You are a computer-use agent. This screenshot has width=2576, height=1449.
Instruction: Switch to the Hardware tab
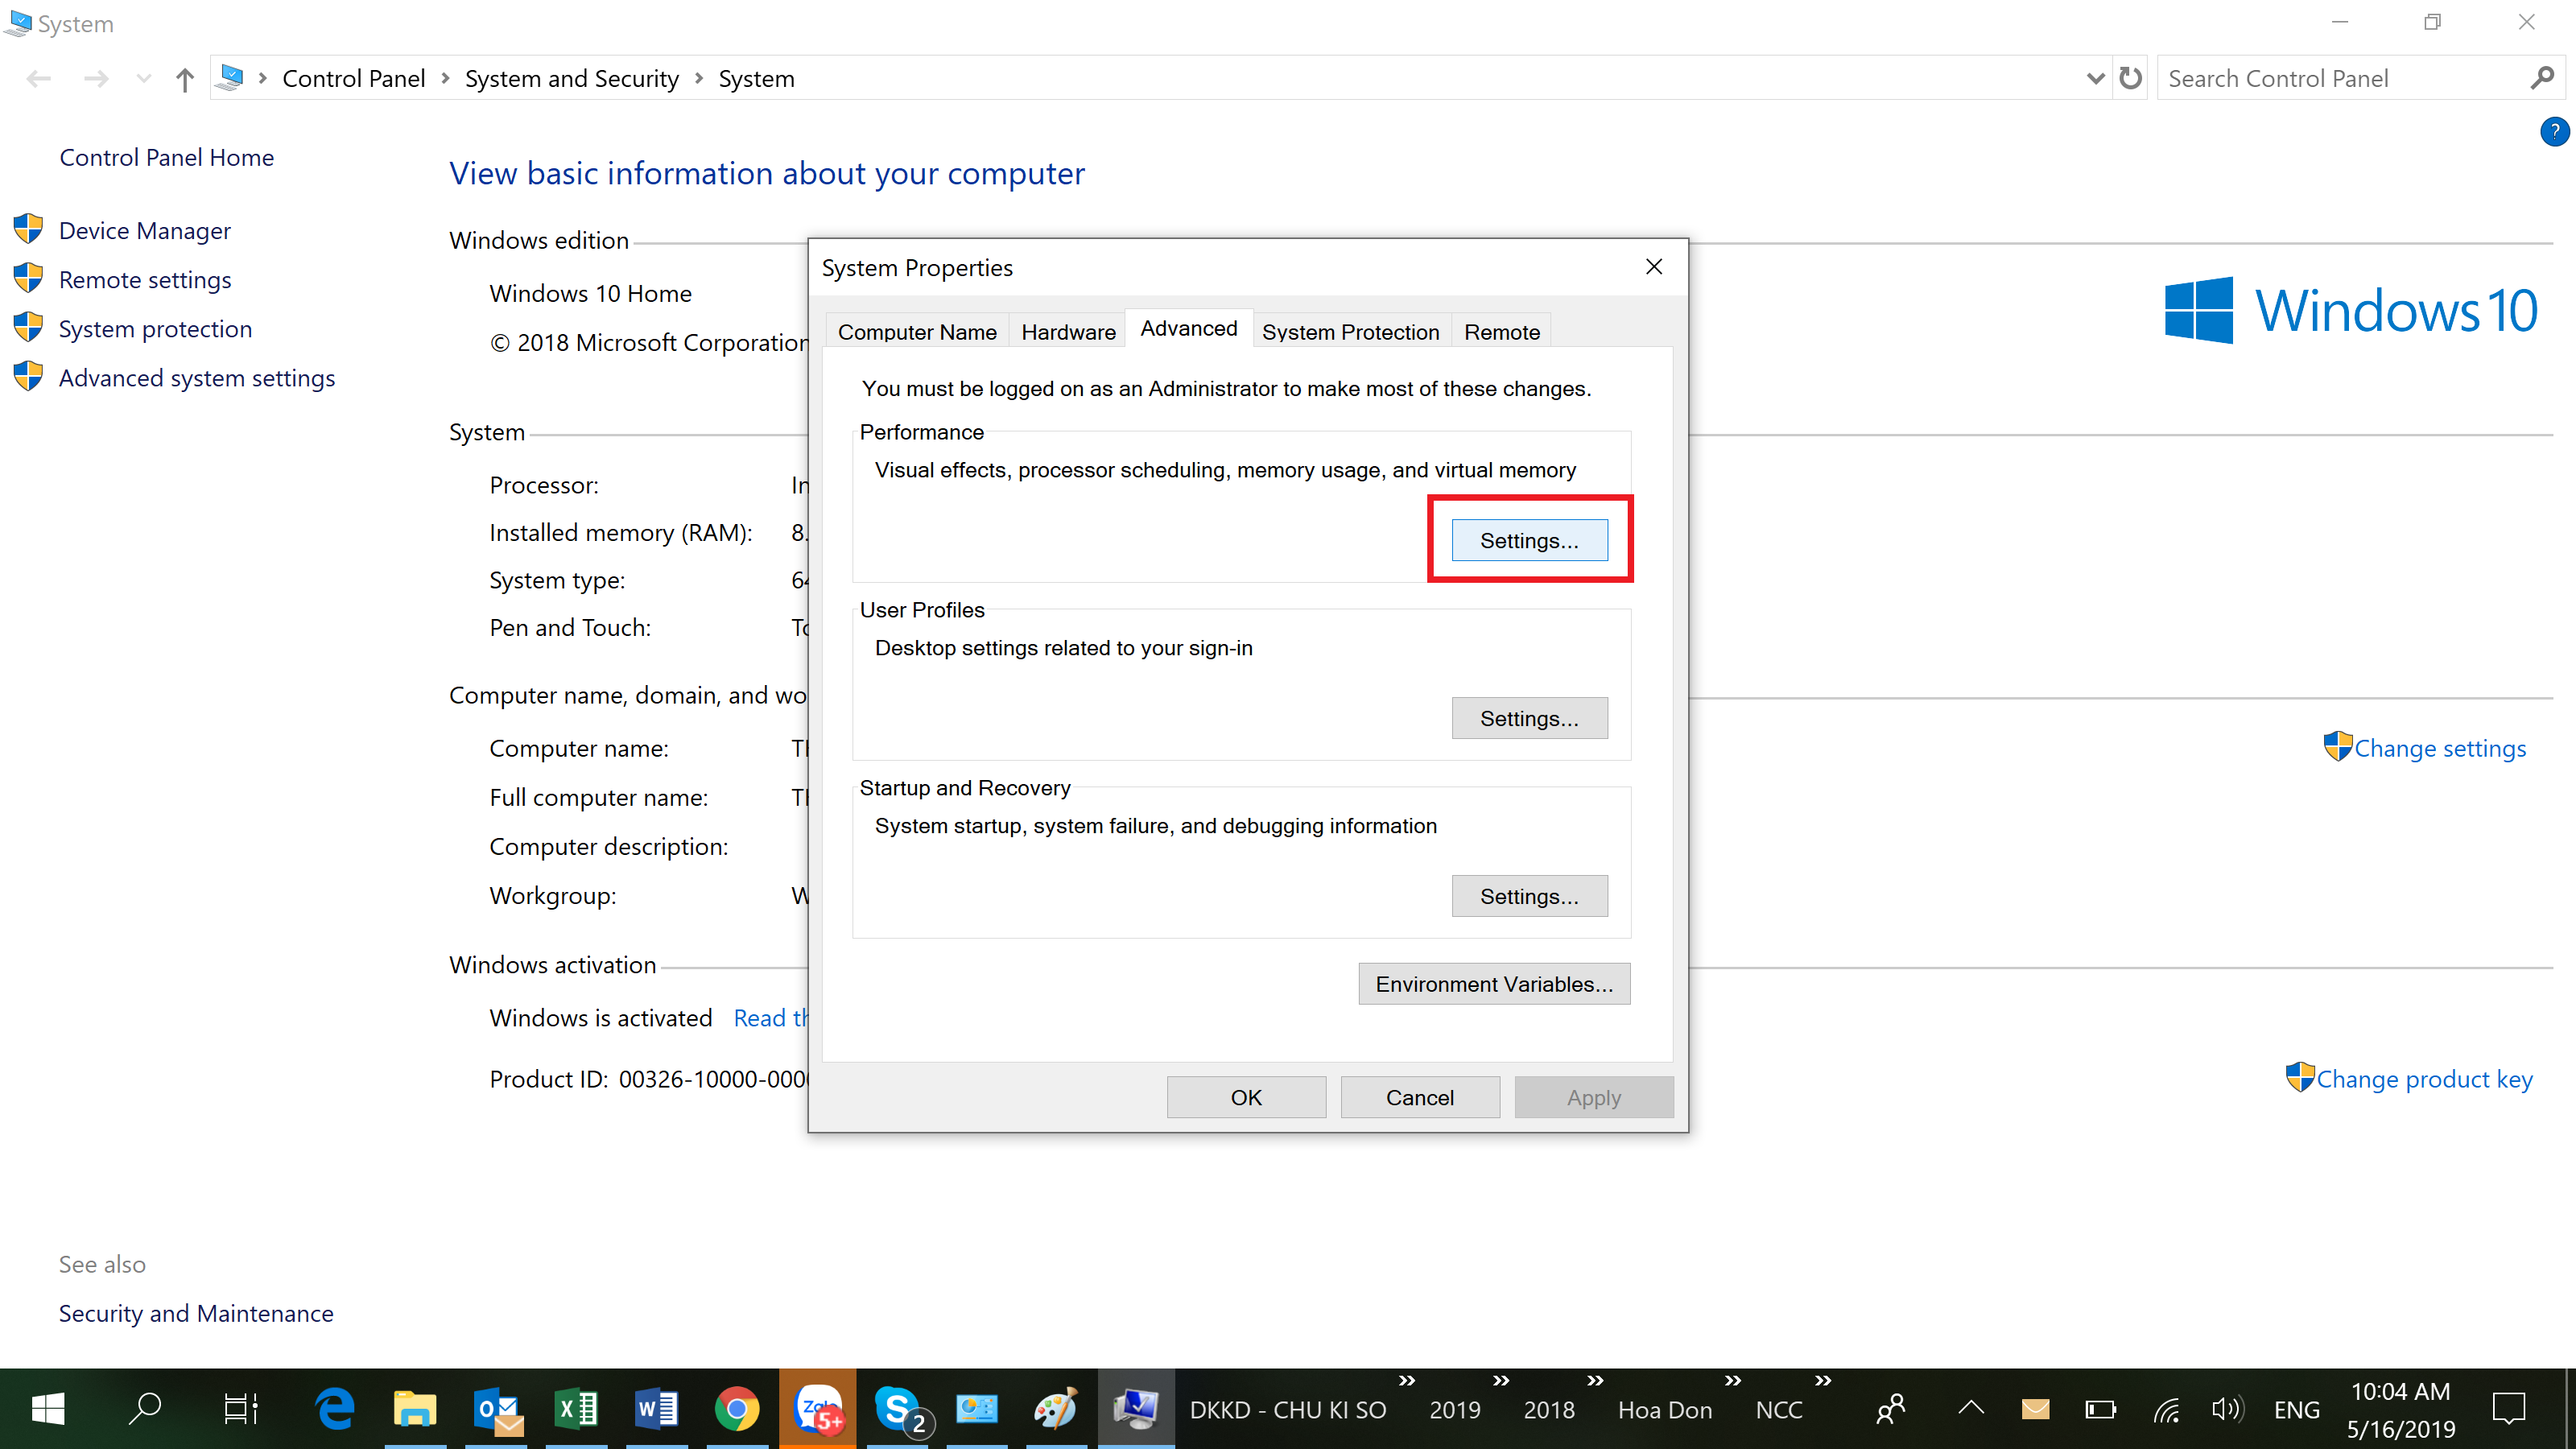tap(1068, 332)
